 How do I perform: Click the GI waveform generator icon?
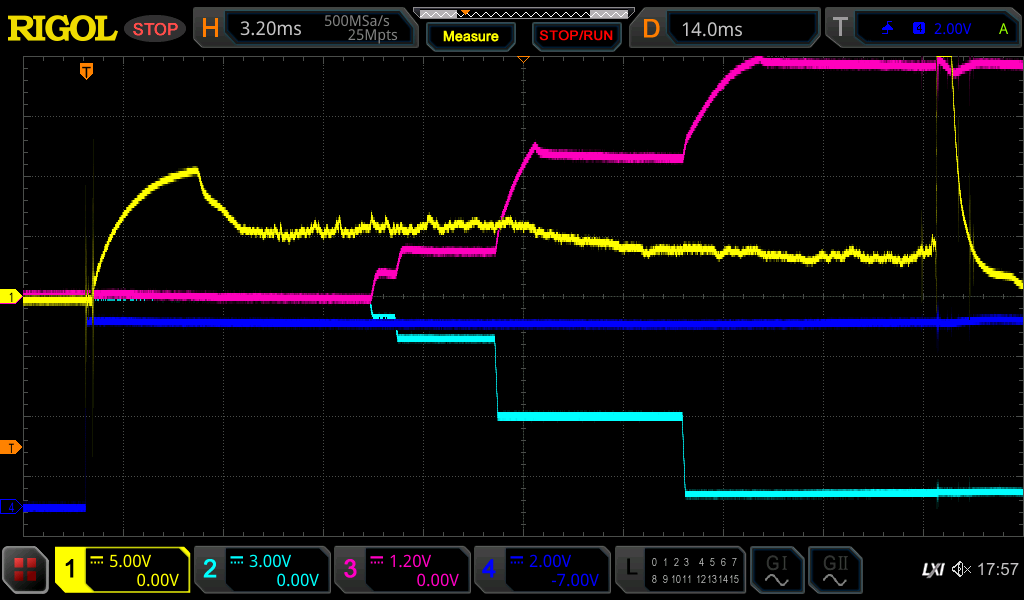775,570
